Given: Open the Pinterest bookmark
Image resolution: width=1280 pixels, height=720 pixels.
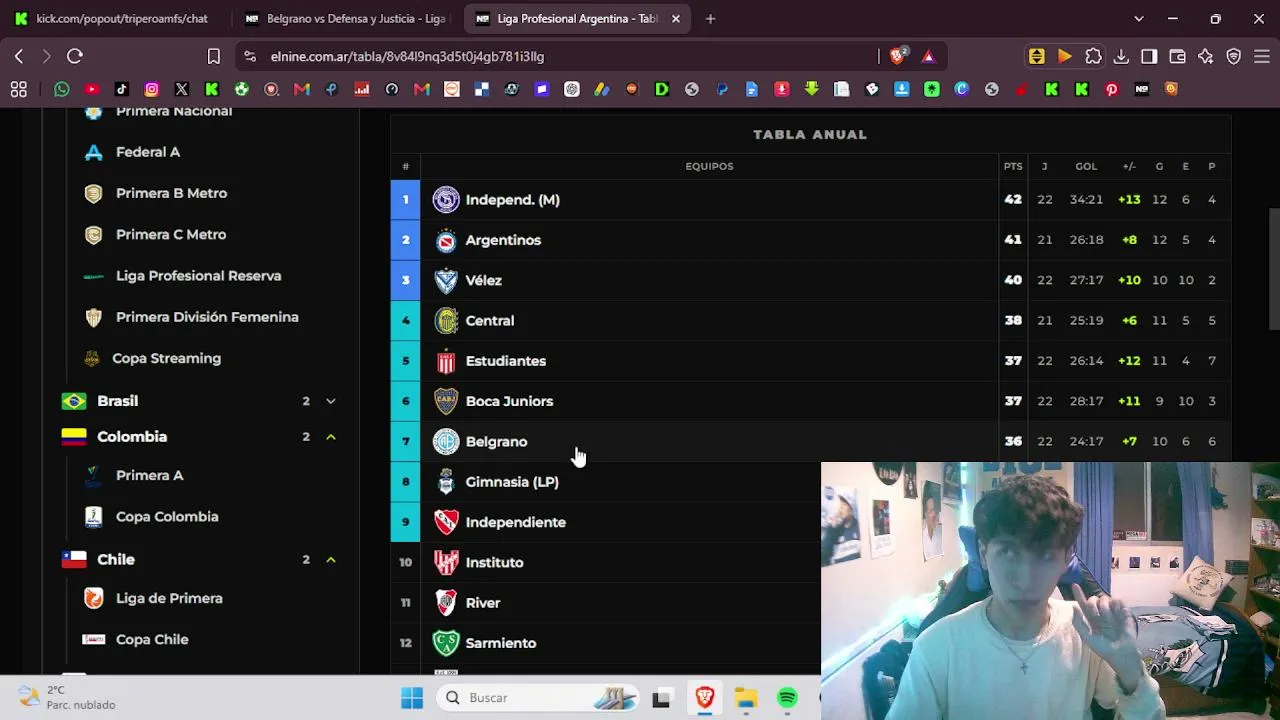Looking at the screenshot, I should (x=1112, y=89).
